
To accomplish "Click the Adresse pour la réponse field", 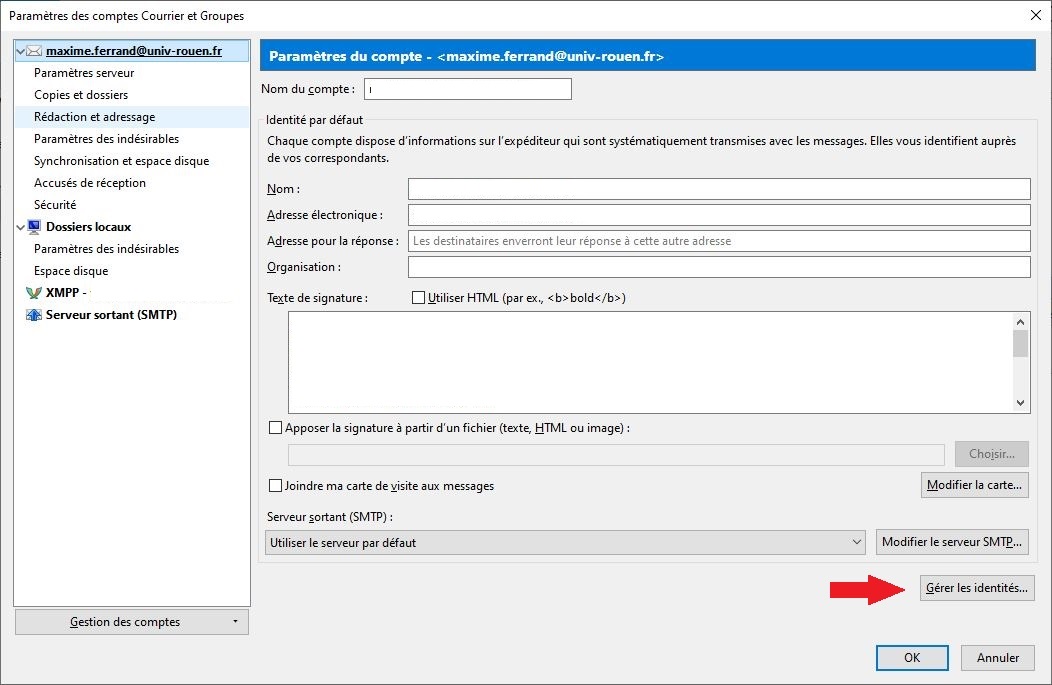I will (x=718, y=241).
